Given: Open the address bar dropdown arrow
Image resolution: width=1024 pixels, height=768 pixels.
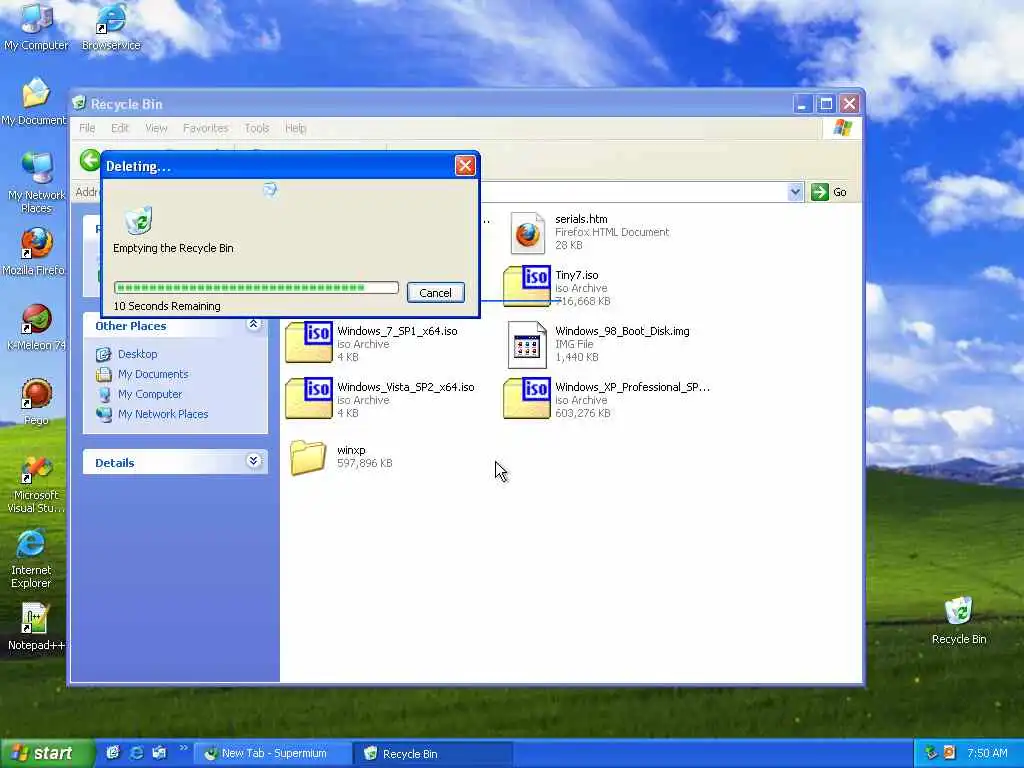Looking at the screenshot, I should point(795,192).
